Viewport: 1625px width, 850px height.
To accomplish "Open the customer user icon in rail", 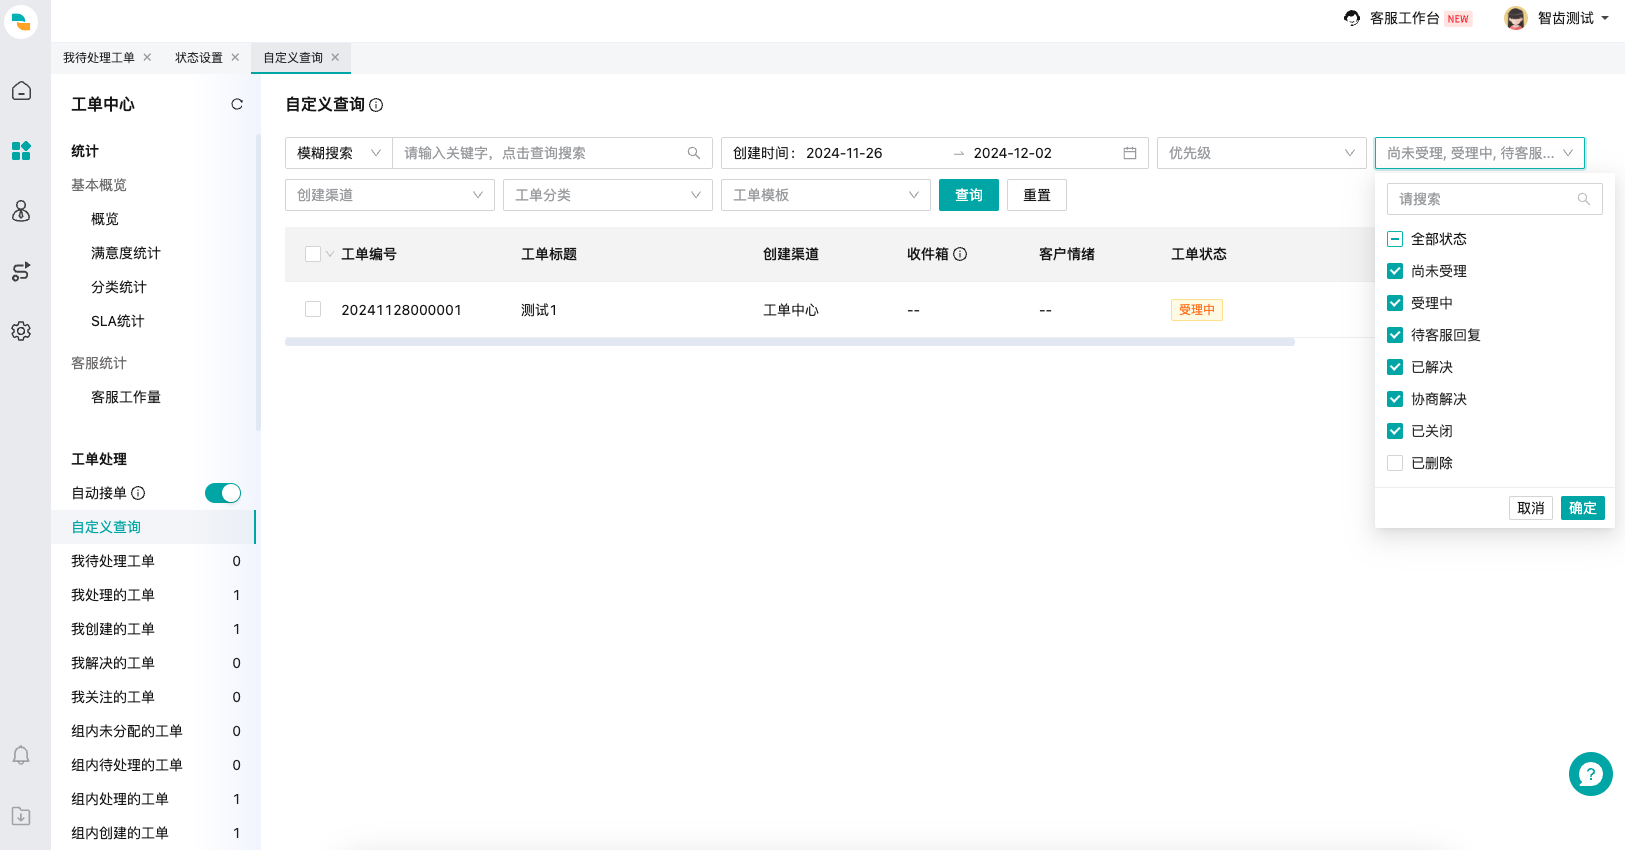I will (x=21, y=211).
